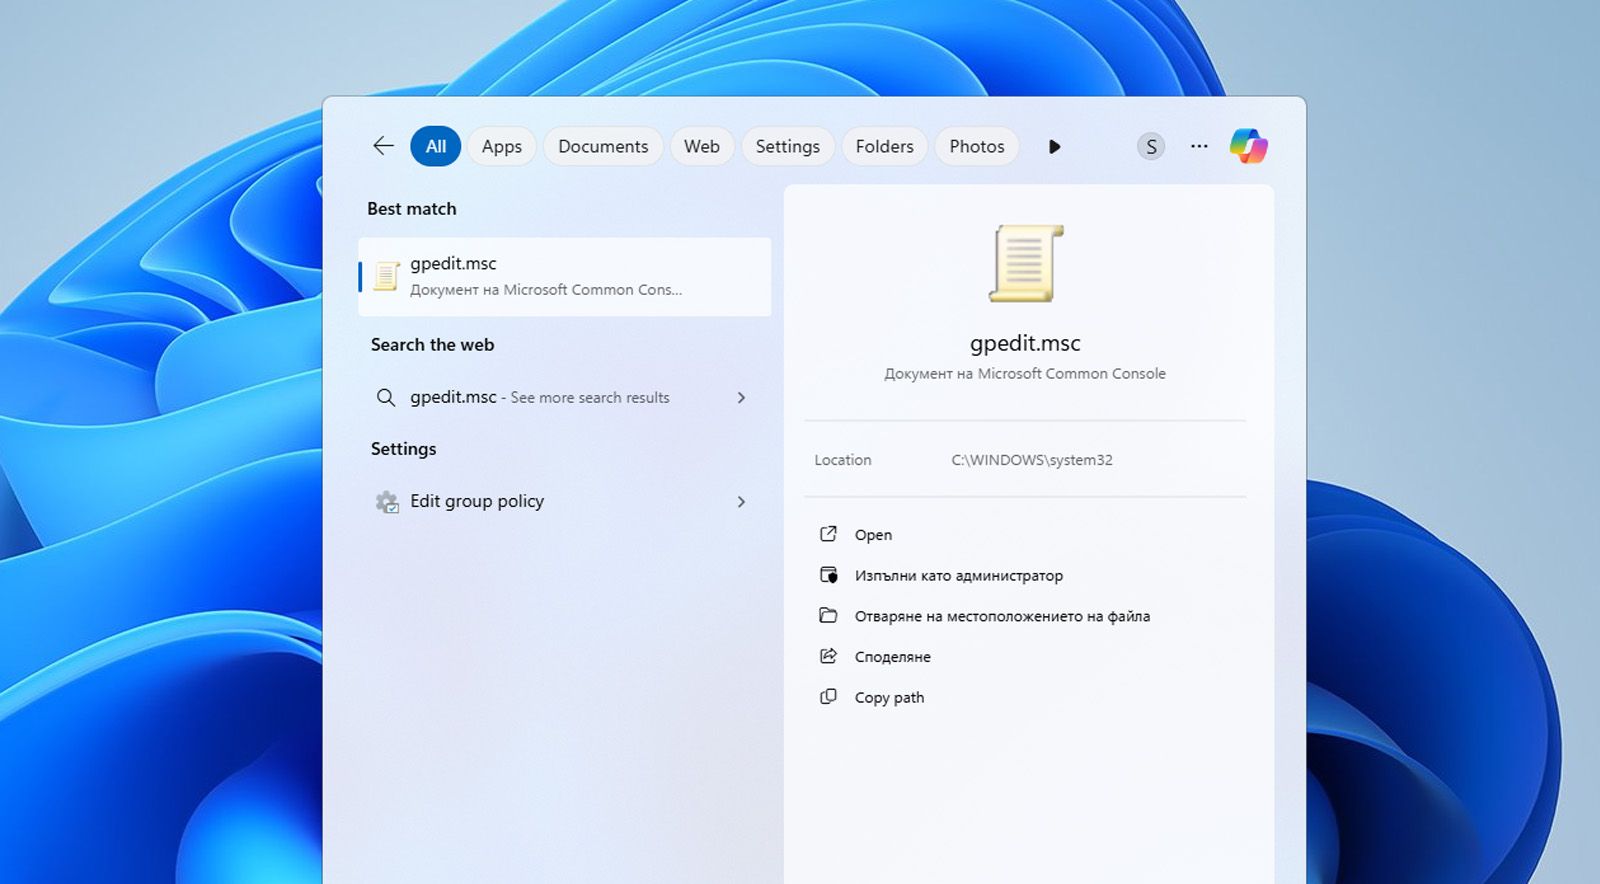Select the gpedit.msc best match result name
The height and width of the screenshot is (884, 1600).
453,263
